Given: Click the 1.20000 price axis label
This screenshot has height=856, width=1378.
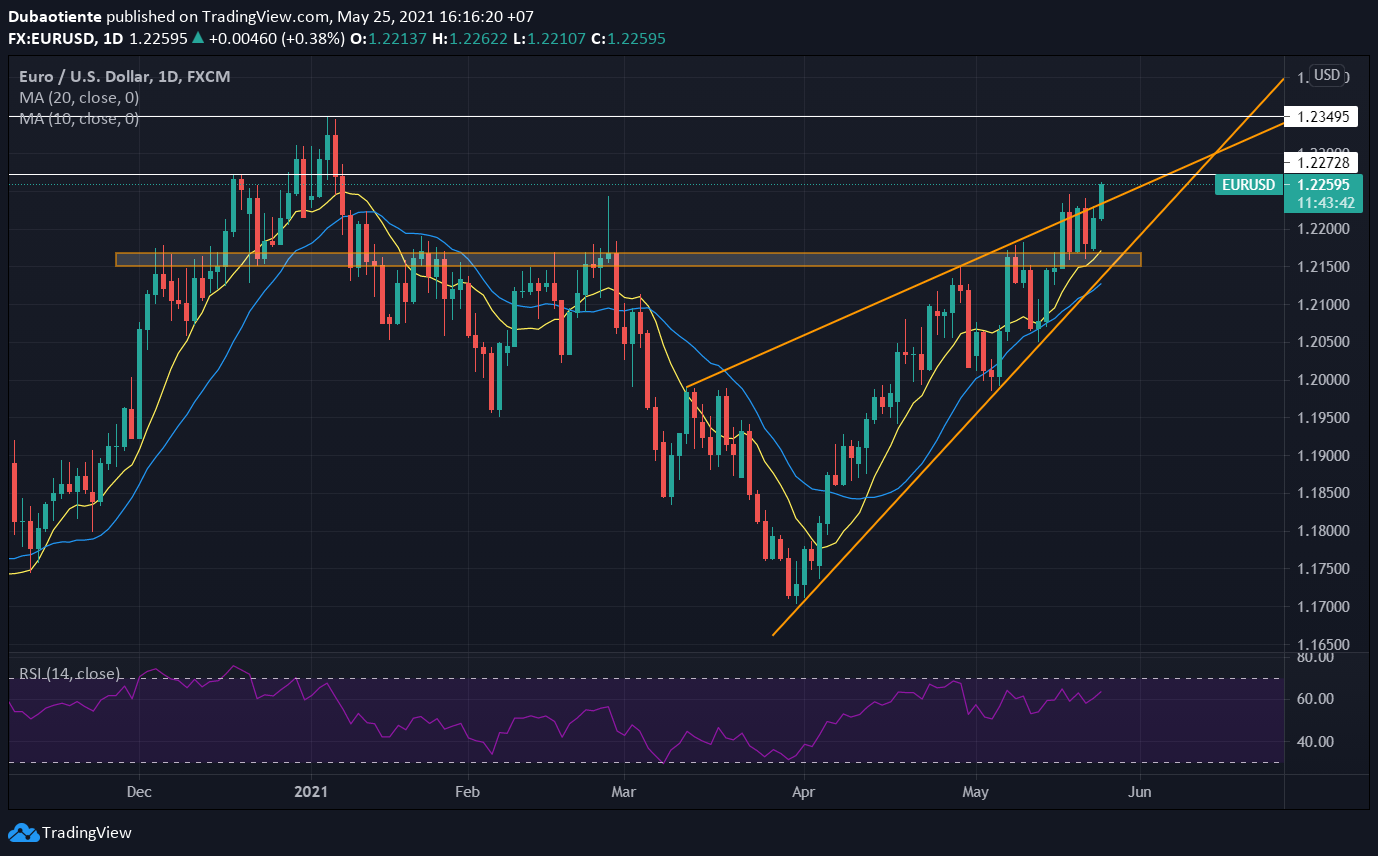Looking at the screenshot, I should point(1321,380).
